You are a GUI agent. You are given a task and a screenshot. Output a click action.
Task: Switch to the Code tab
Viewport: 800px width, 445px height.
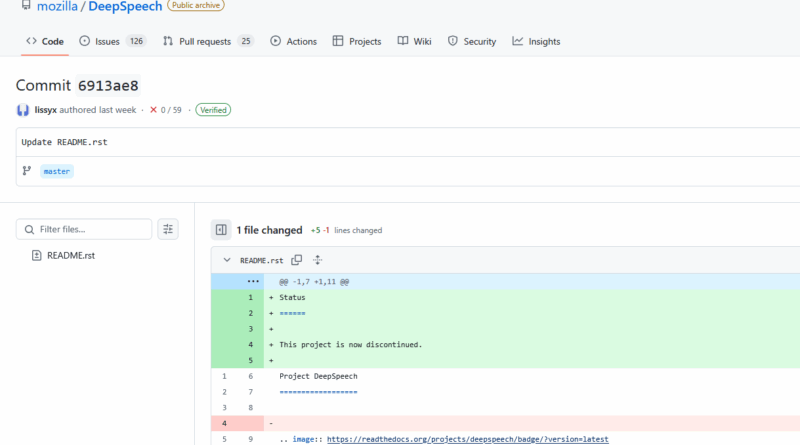[45, 41]
